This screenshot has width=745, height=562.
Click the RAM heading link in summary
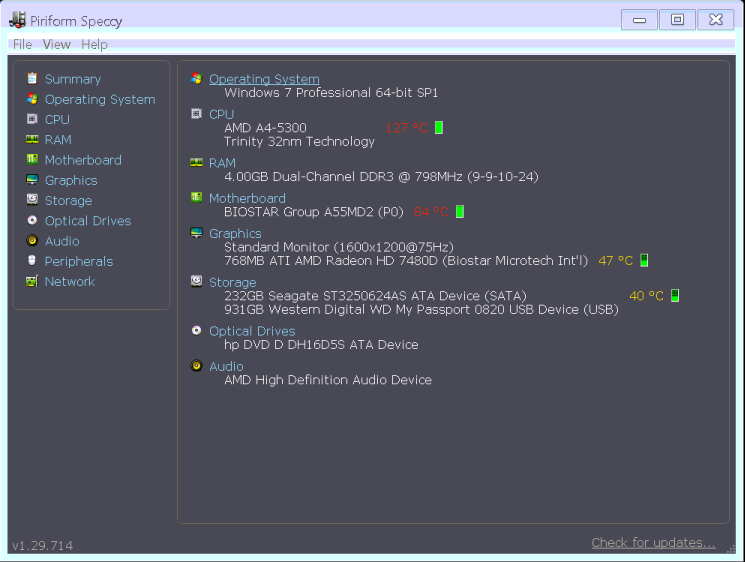222,163
